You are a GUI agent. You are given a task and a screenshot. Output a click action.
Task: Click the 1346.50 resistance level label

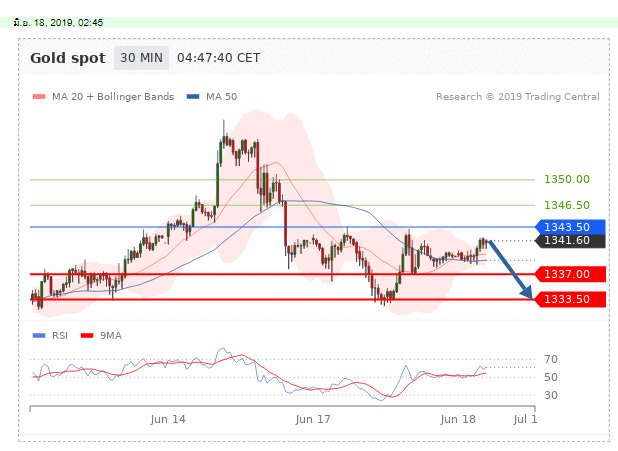coord(567,205)
